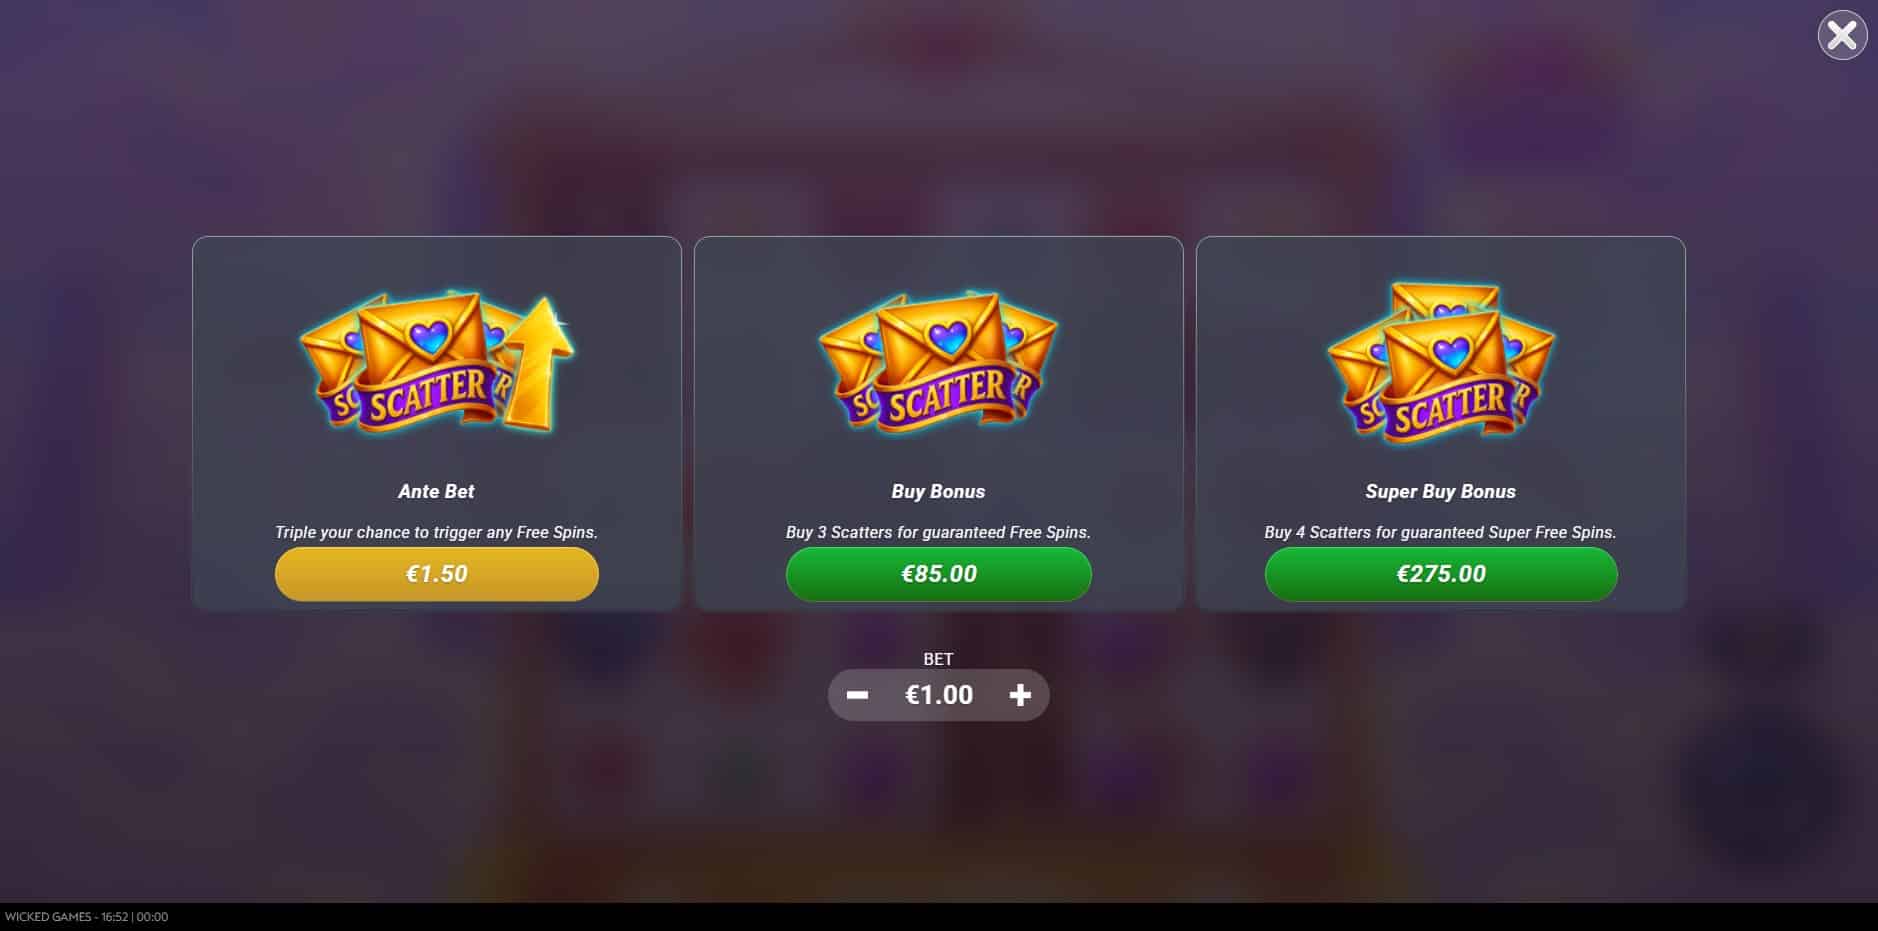Click the golden up arrow on Ante Bet
Screen dimensions: 1878x931
(539, 362)
